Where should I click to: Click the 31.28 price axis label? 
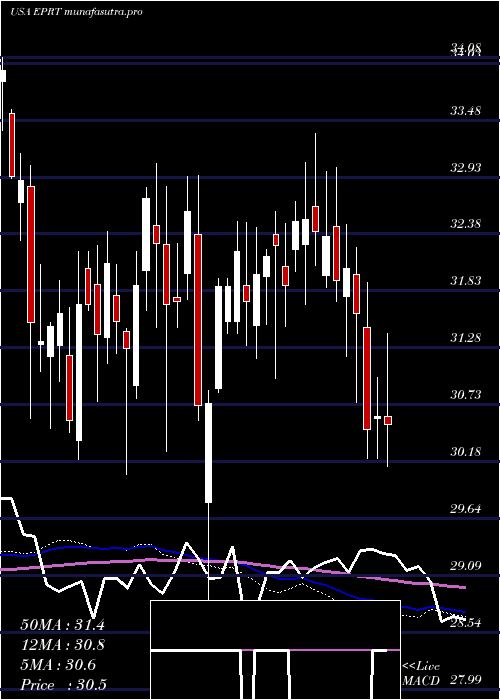(x=465, y=338)
